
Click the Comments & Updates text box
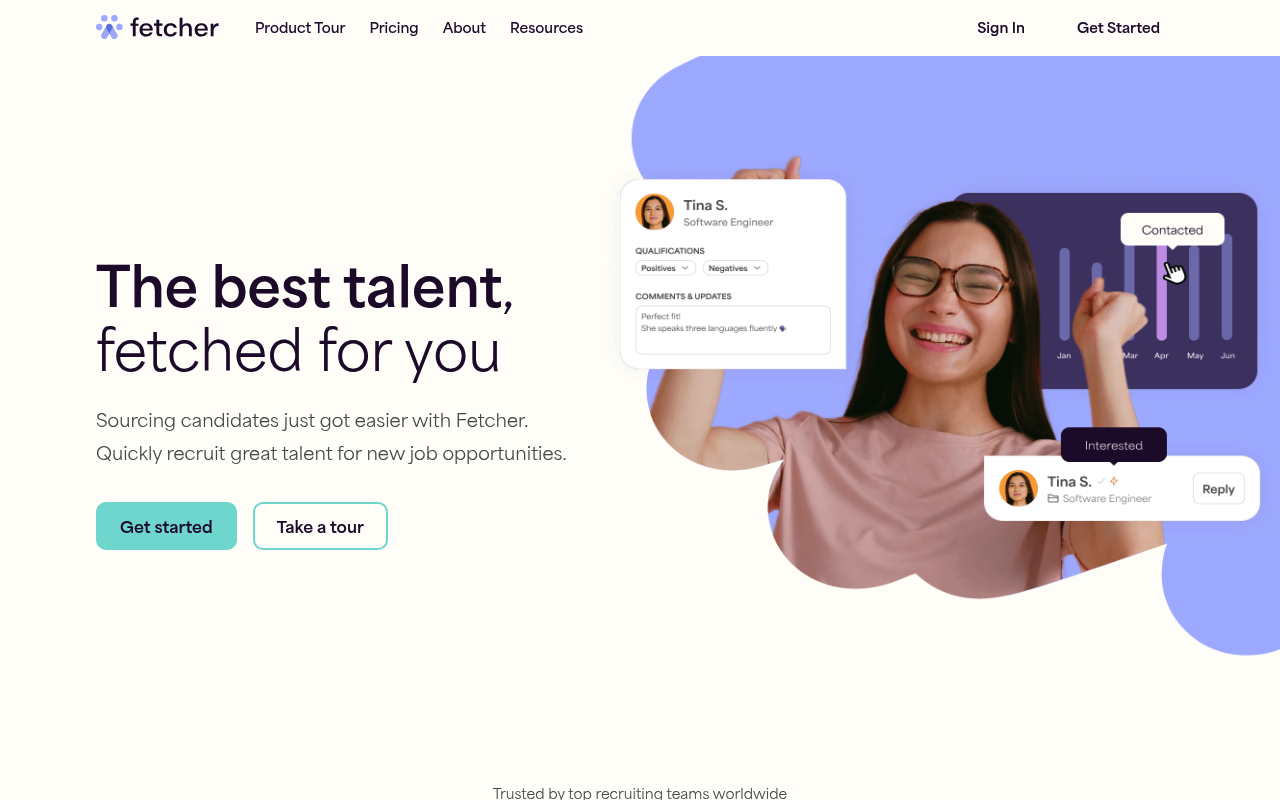click(x=733, y=330)
